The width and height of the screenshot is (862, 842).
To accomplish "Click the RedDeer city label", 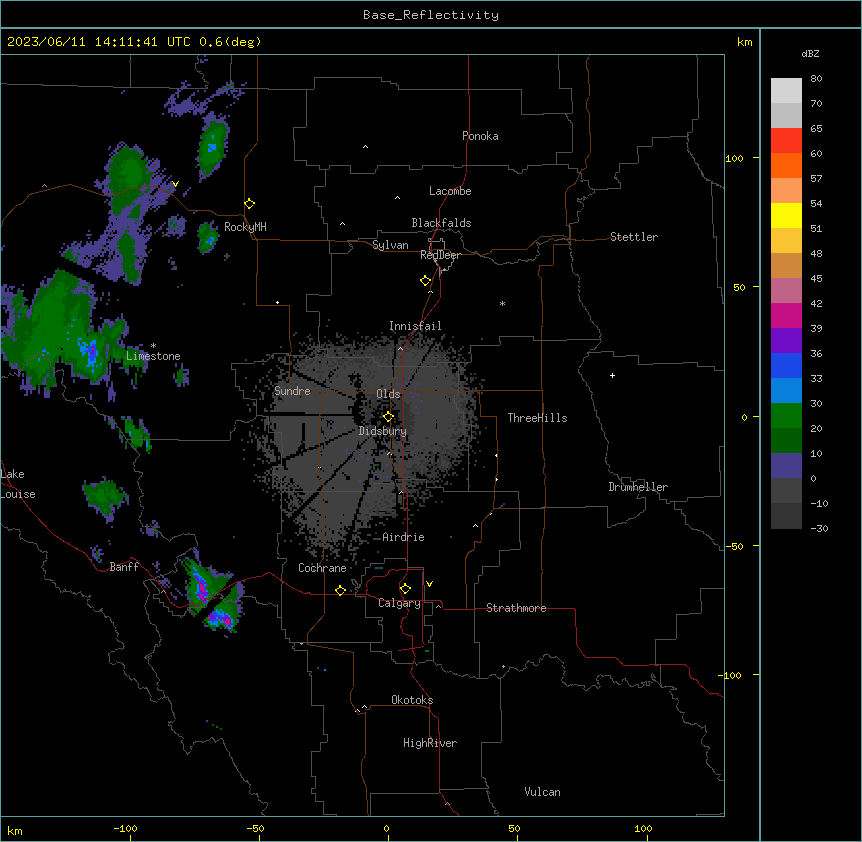I will click(440, 255).
